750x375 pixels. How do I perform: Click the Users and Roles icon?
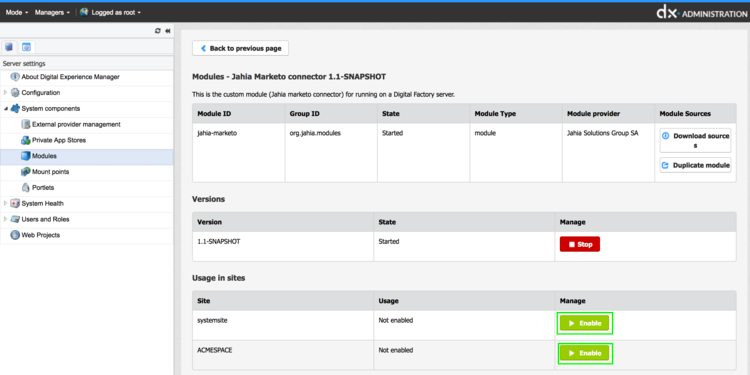pos(15,219)
